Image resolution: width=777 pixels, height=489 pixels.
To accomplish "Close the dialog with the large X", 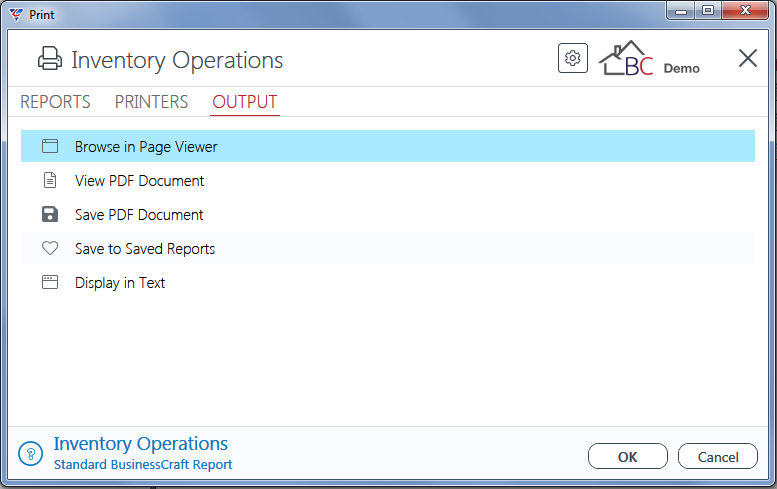I will [x=747, y=58].
